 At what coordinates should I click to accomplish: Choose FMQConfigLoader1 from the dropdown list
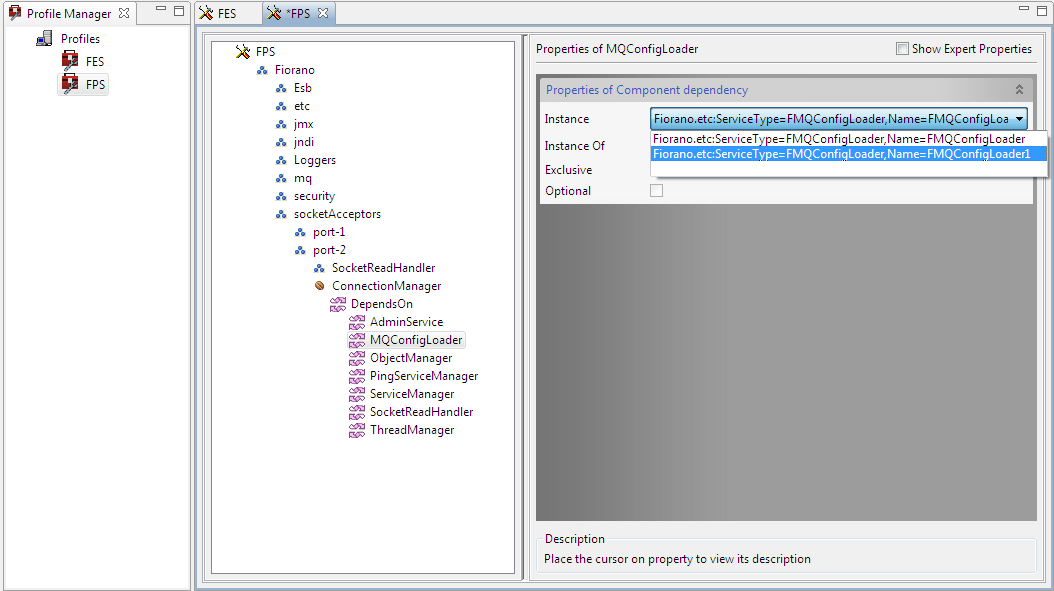[x=841, y=154]
